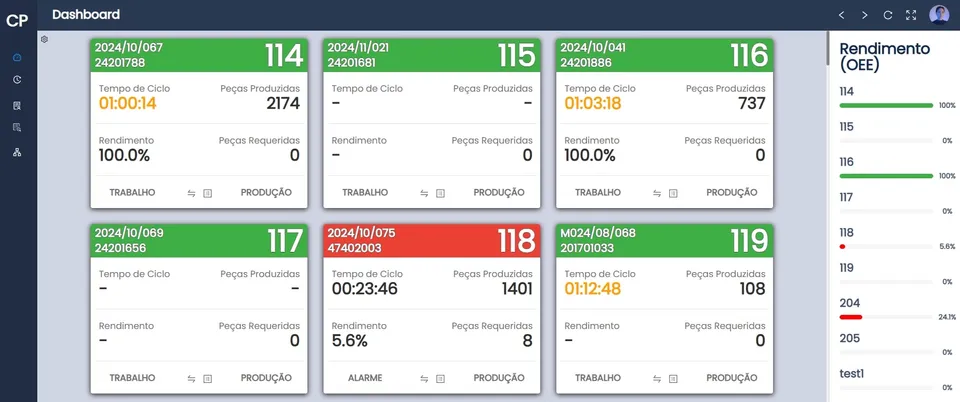Image resolution: width=960 pixels, height=402 pixels.
Task: Click swap arrows icon on machine 118 card
Action: (424, 379)
